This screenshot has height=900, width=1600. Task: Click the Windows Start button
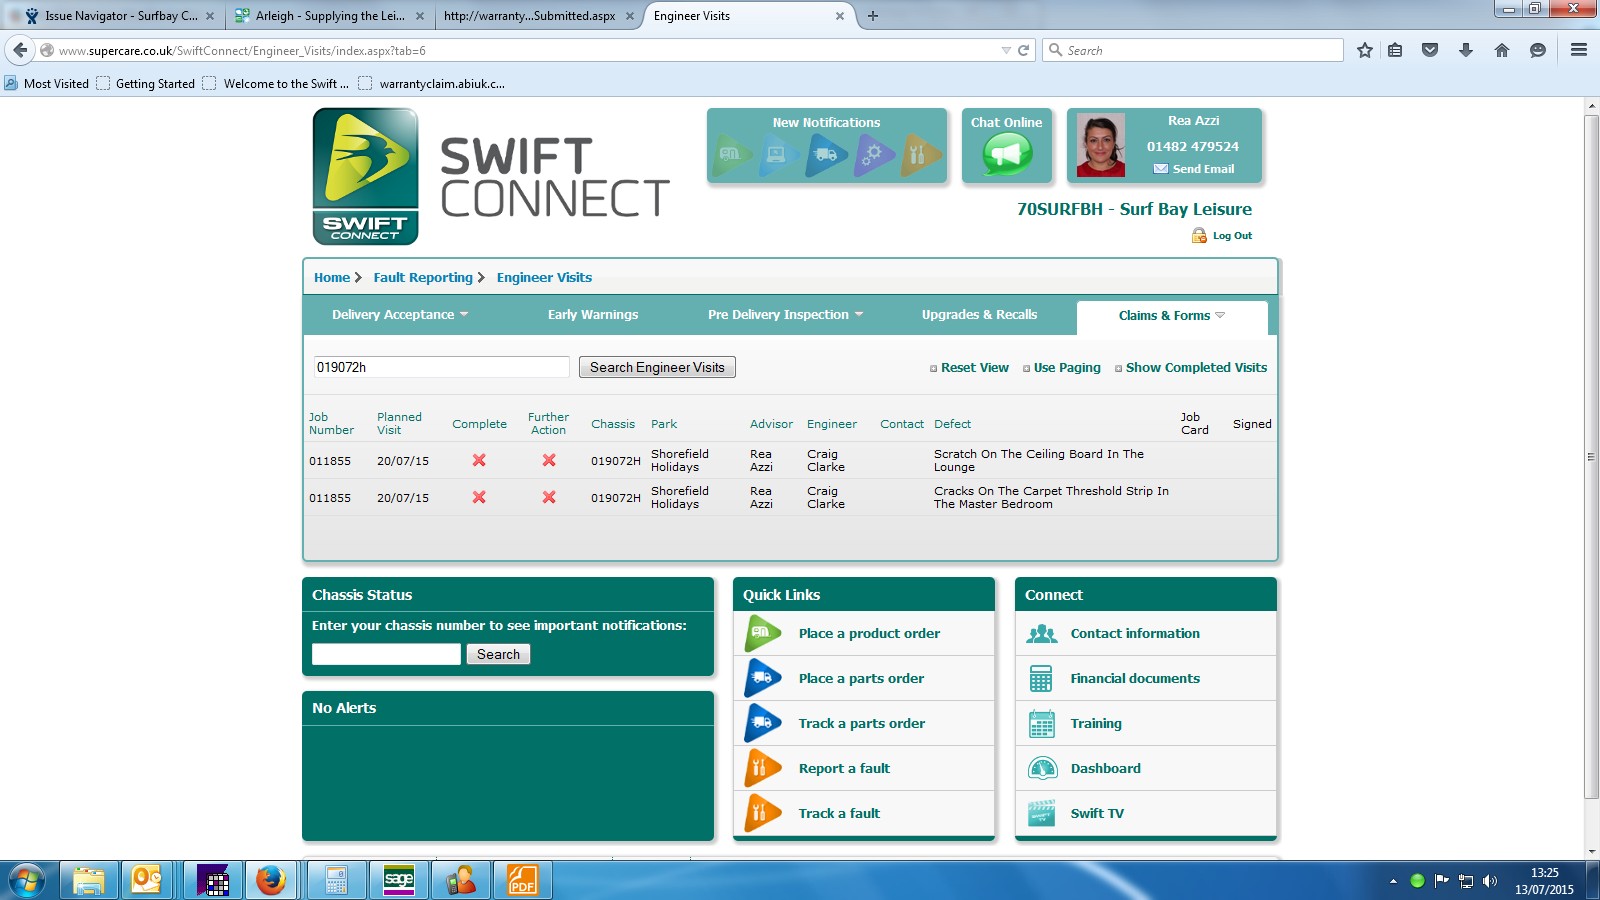tap(26, 880)
